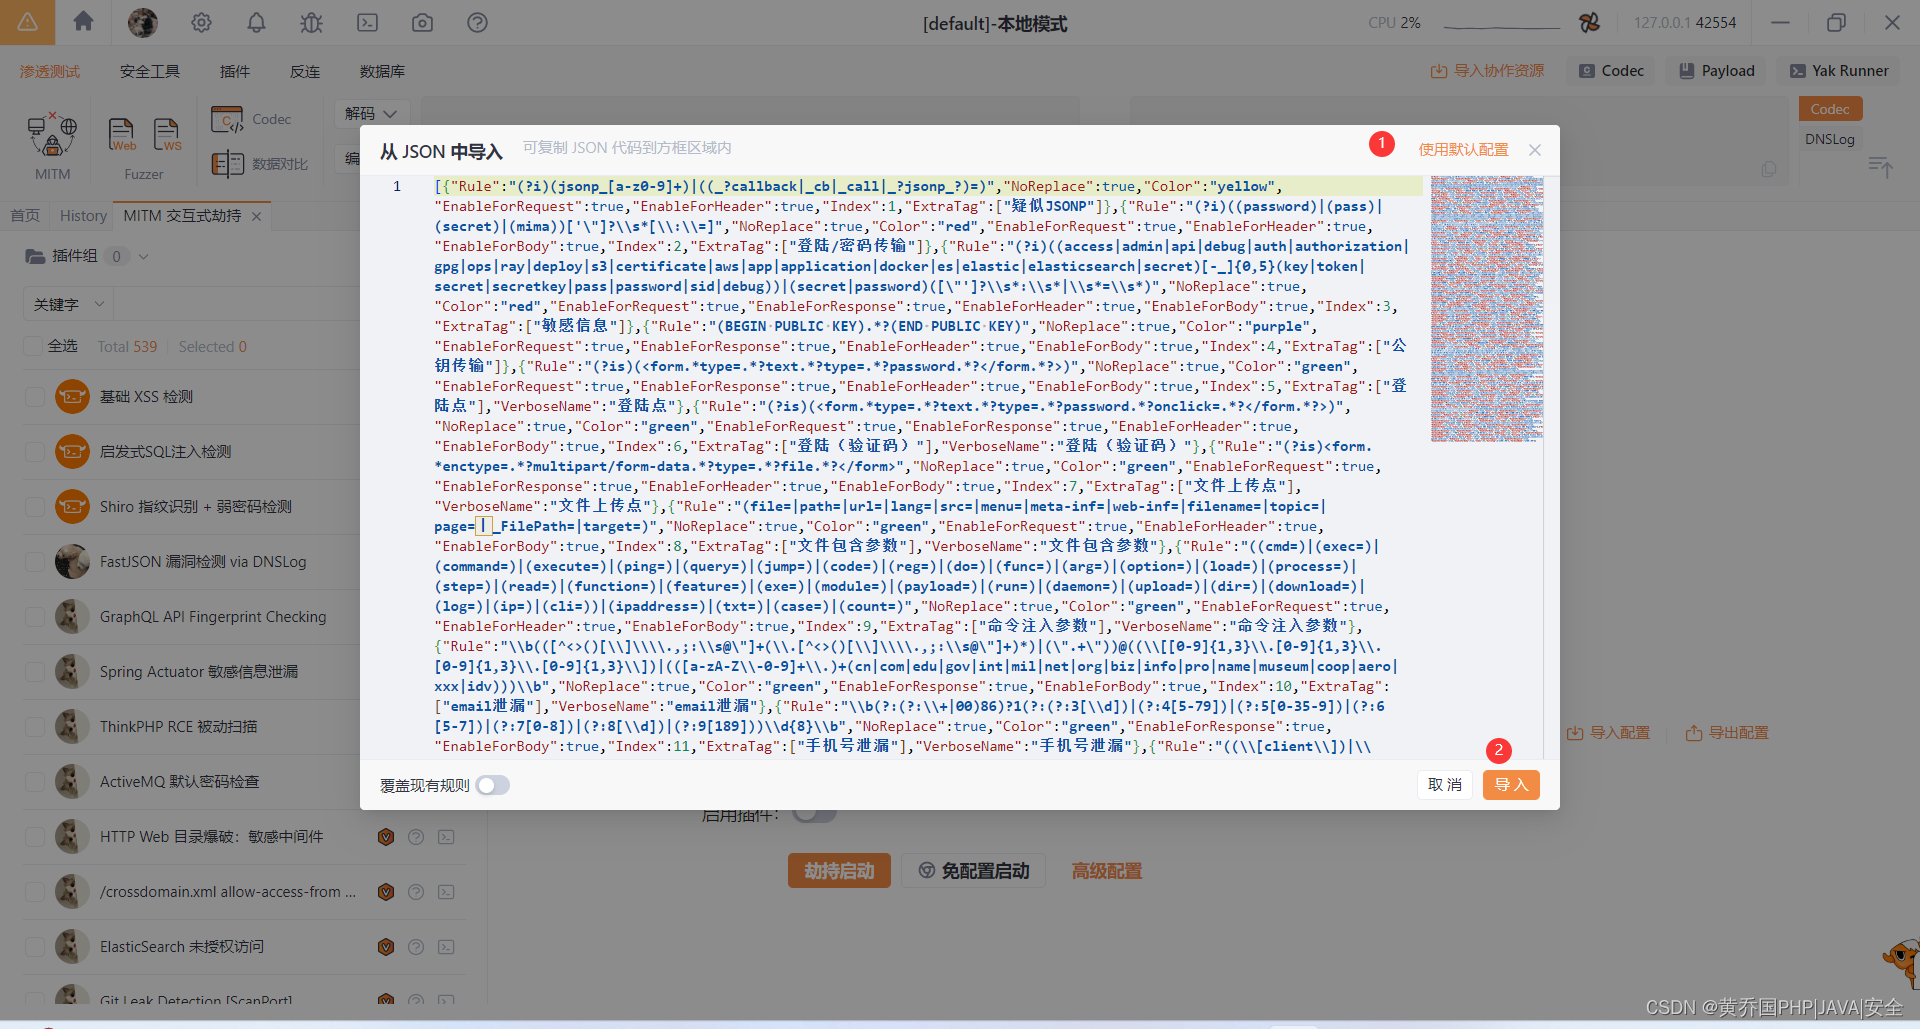The height and width of the screenshot is (1029, 1920).
Task: Open 高级配置 link
Action: point(1107,871)
